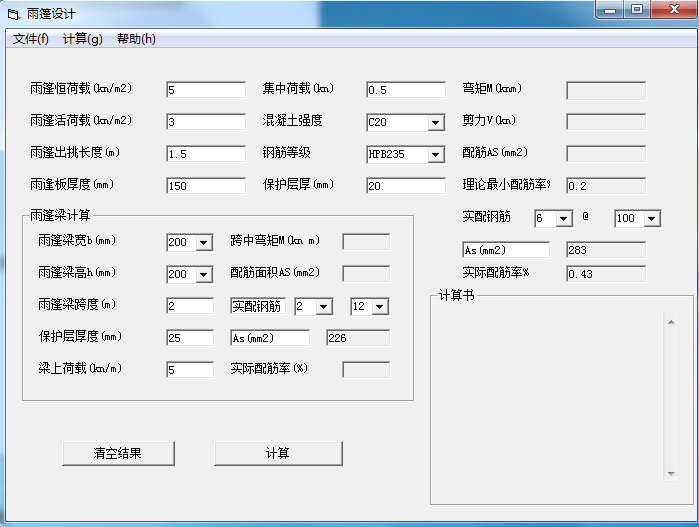Expand the 雨篷梁宽b dropdown

coord(204,243)
